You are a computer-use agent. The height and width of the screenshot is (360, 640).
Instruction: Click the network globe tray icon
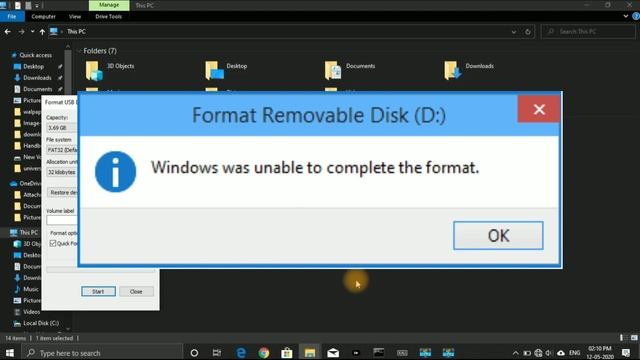(538, 353)
